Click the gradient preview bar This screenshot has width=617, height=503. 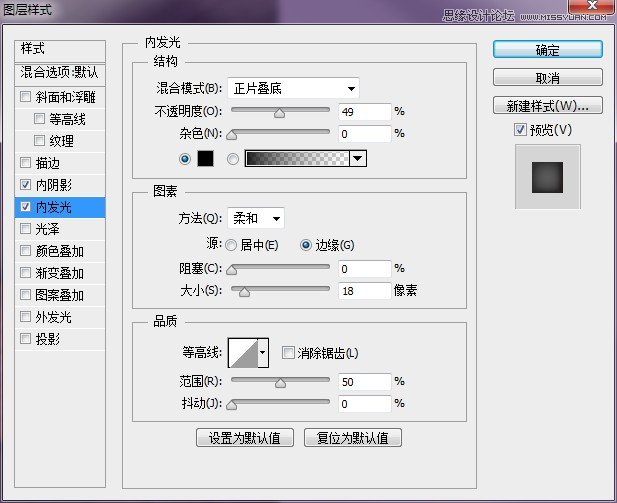(297, 159)
